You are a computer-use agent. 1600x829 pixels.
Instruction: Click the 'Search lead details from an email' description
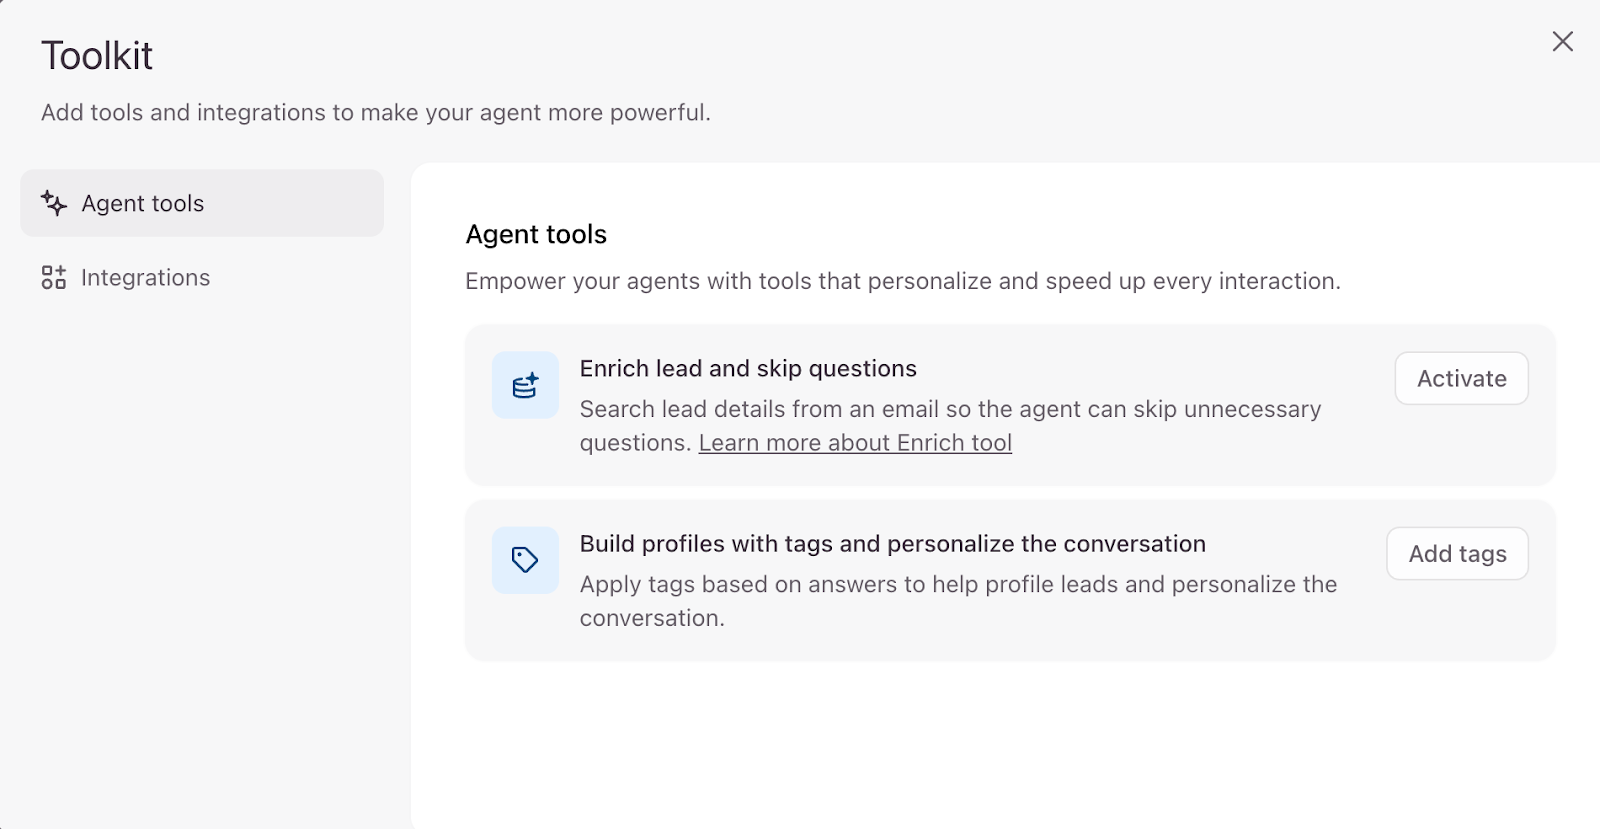[x=950, y=409]
